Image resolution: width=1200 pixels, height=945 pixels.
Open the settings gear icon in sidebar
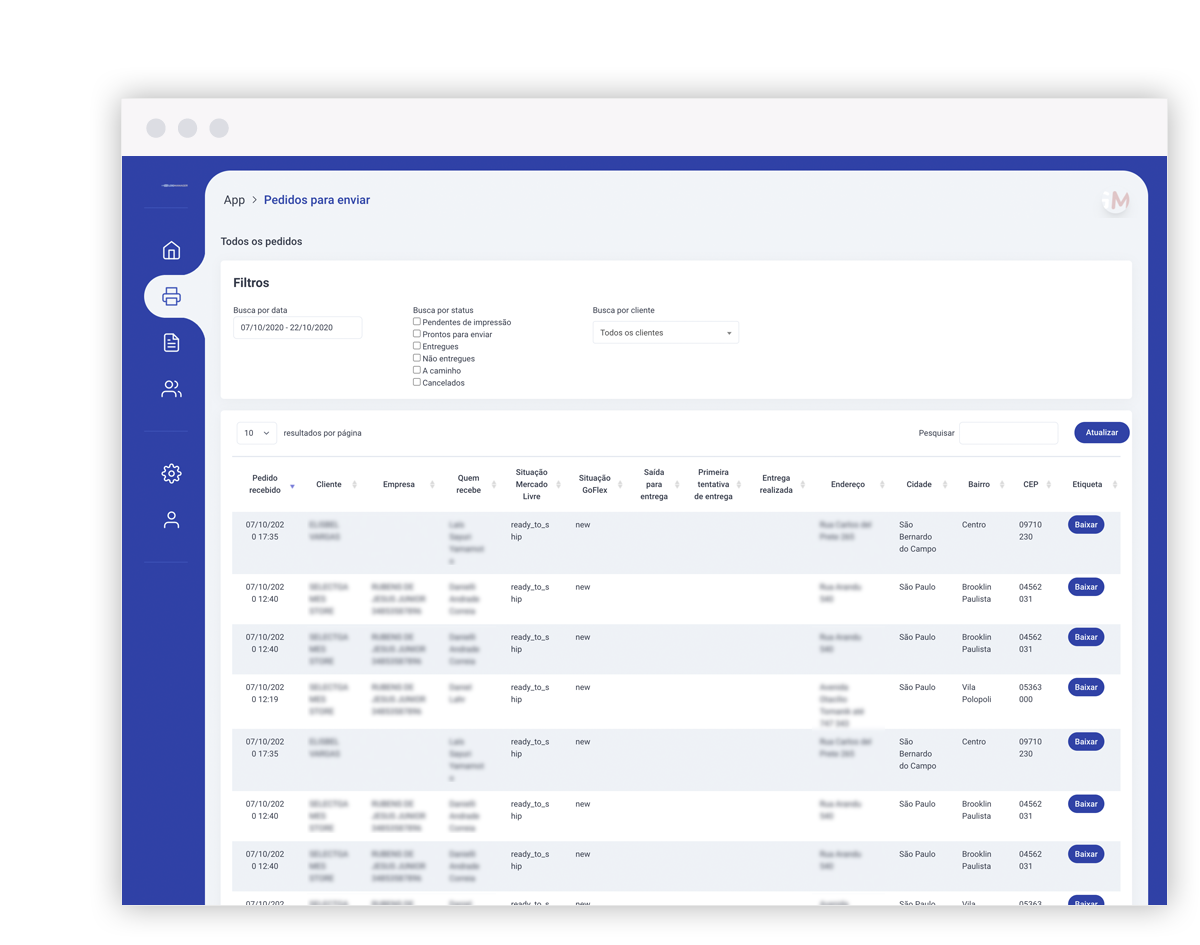[171, 473]
